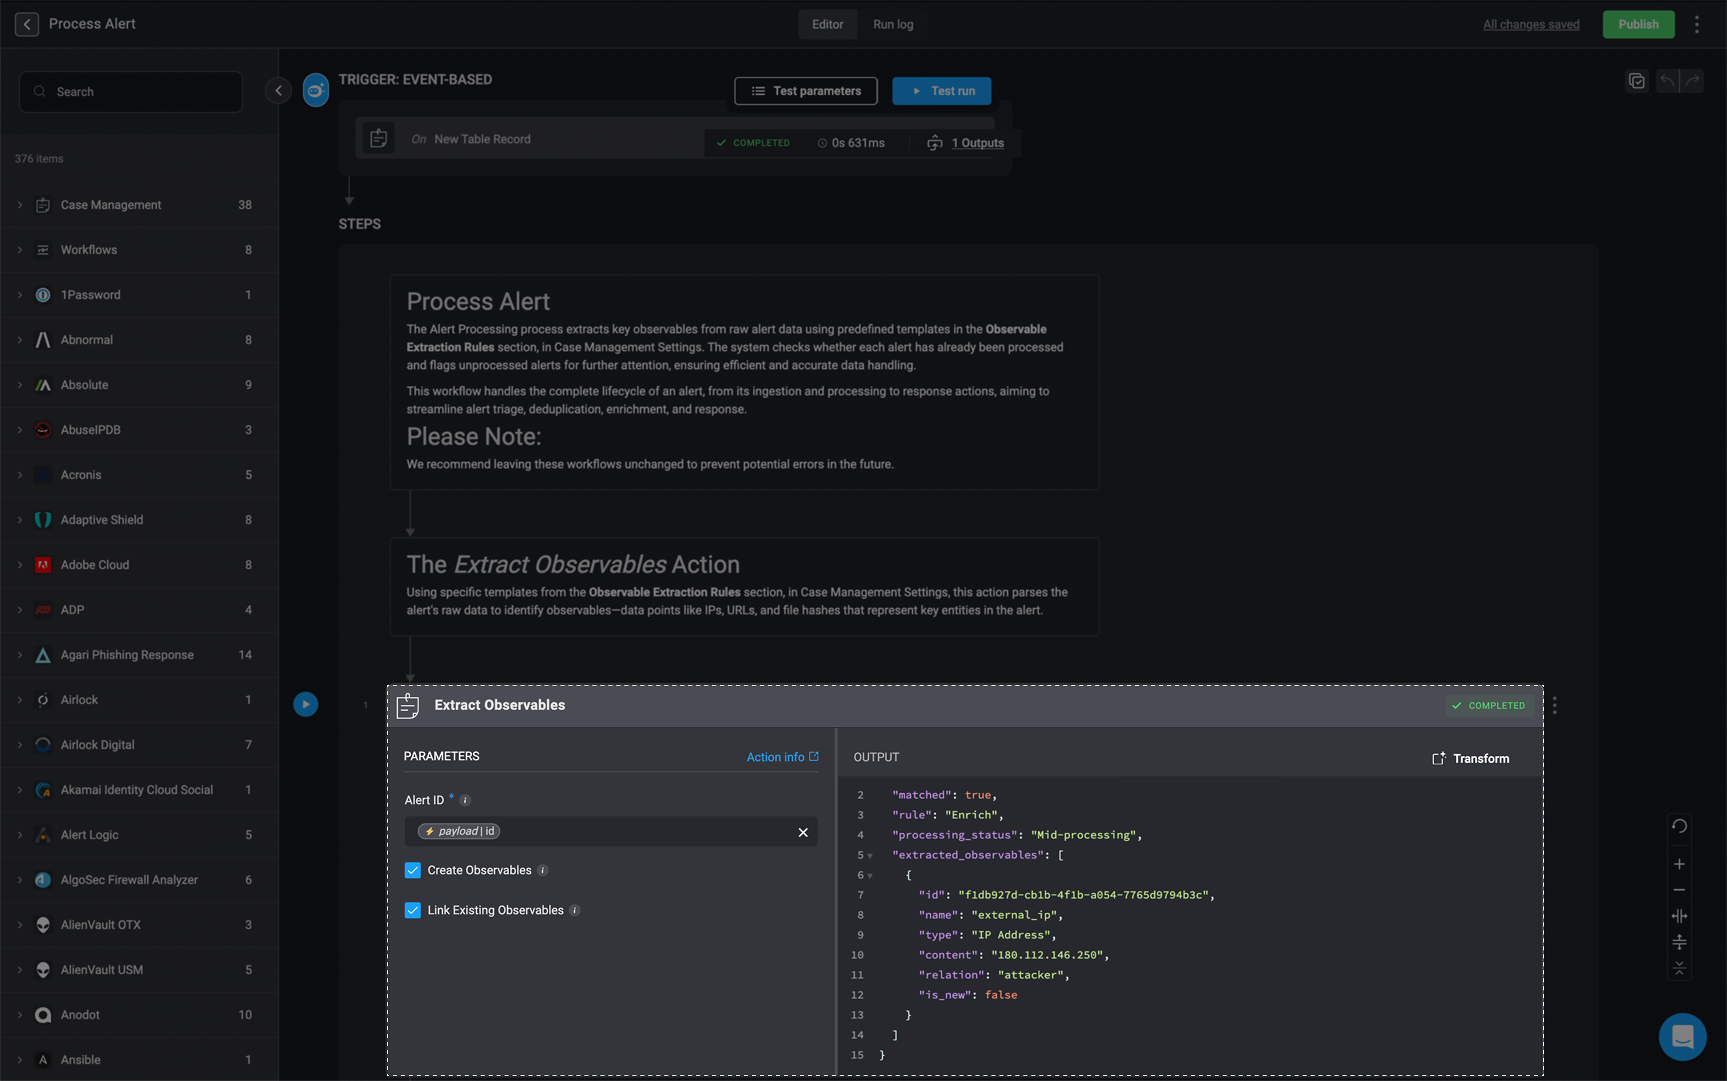Start a Test run

pyautogui.click(x=942, y=91)
